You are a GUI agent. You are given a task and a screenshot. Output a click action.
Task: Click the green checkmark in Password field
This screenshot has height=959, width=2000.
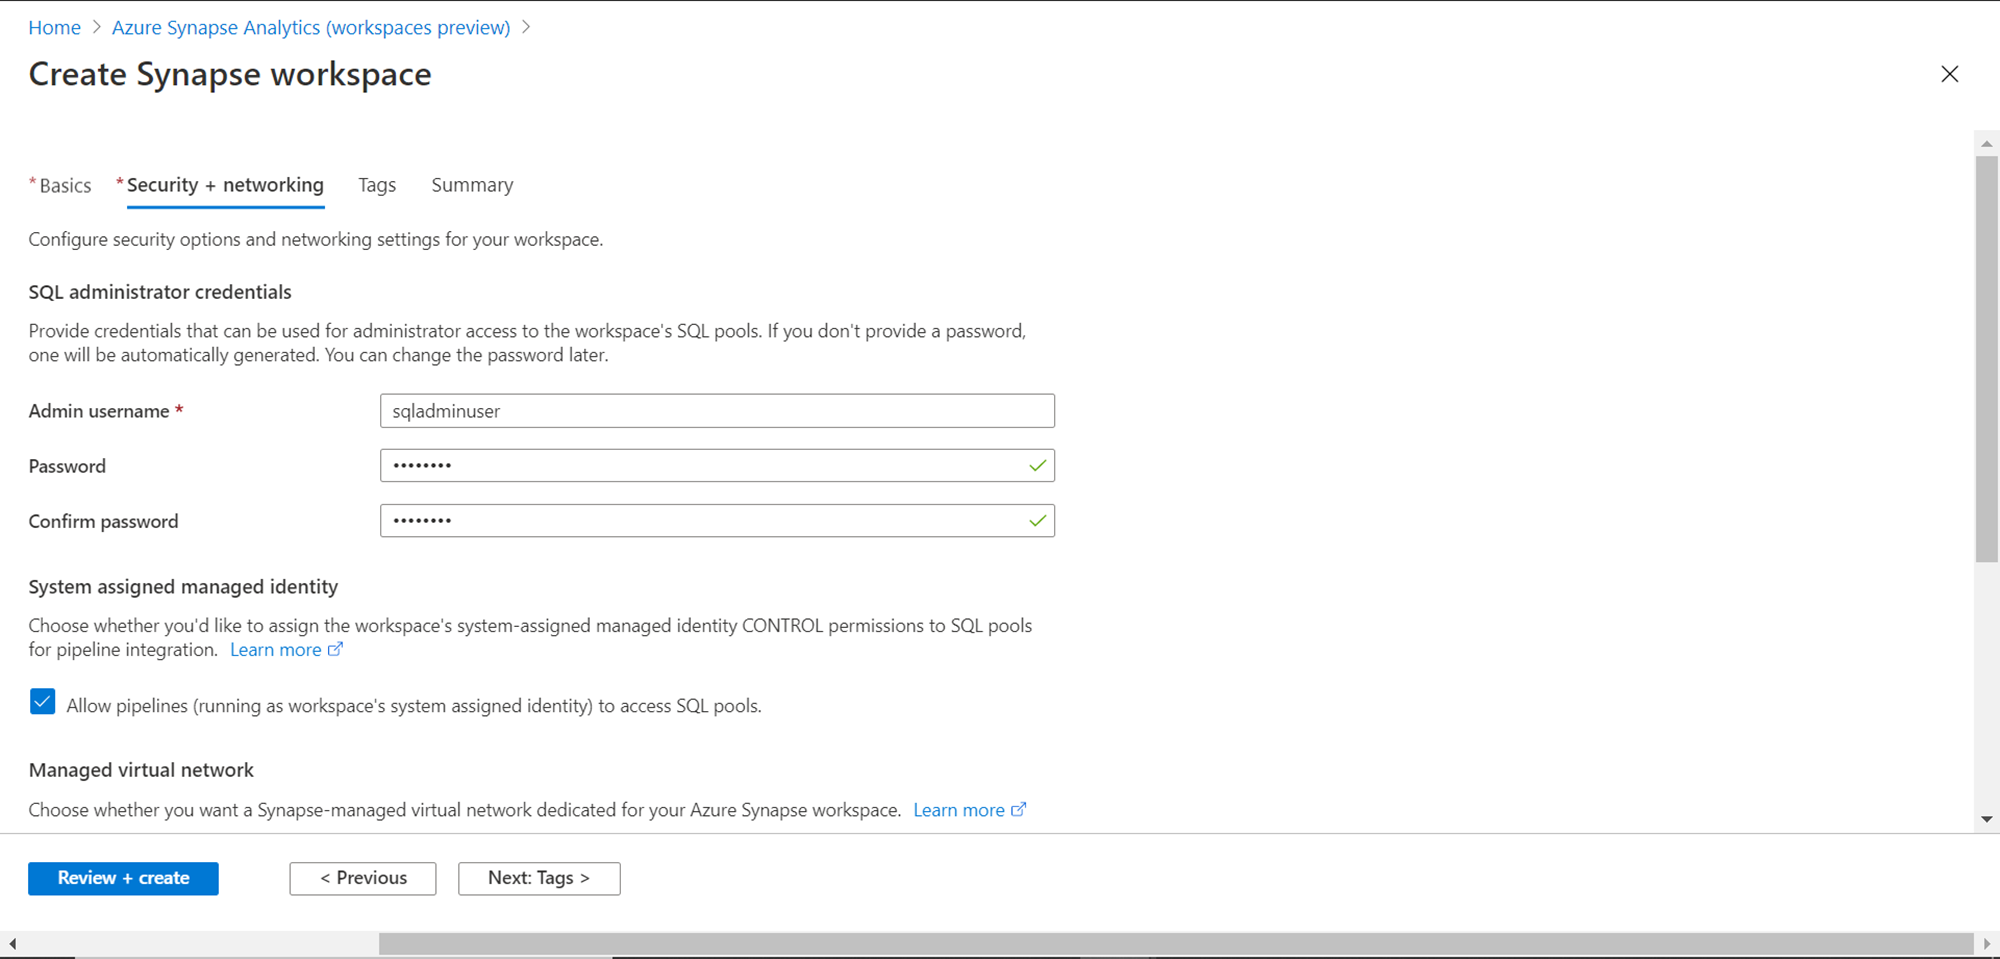pos(1037,466)
